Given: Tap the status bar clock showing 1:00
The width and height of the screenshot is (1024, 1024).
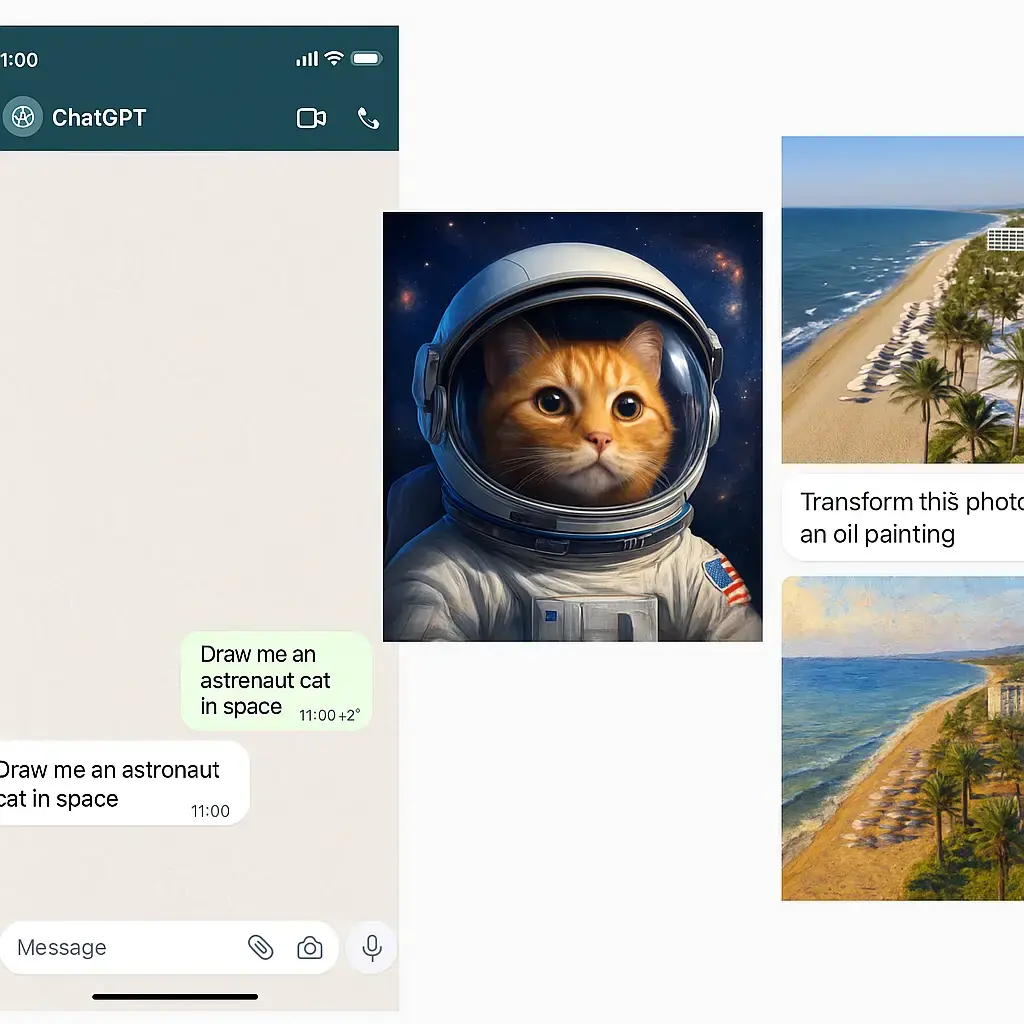Looking at the screenshot, I should pos(19,60).
